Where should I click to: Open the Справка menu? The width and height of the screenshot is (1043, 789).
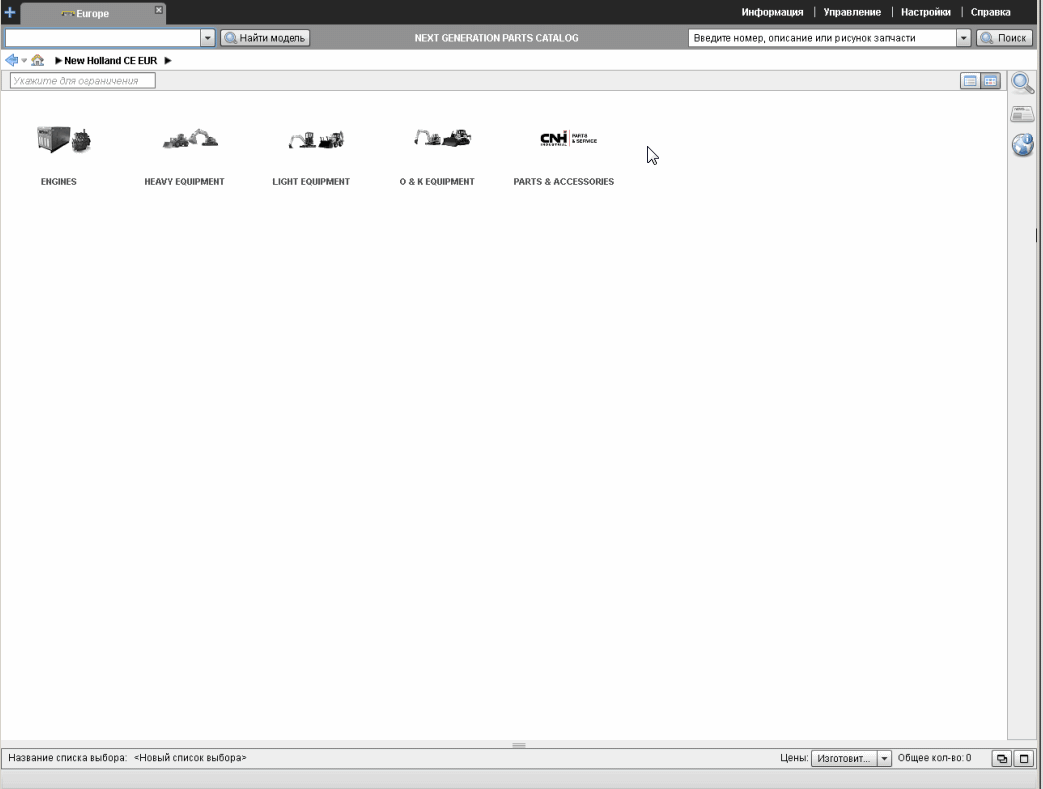pyautogui.click(x=990, y=12)
